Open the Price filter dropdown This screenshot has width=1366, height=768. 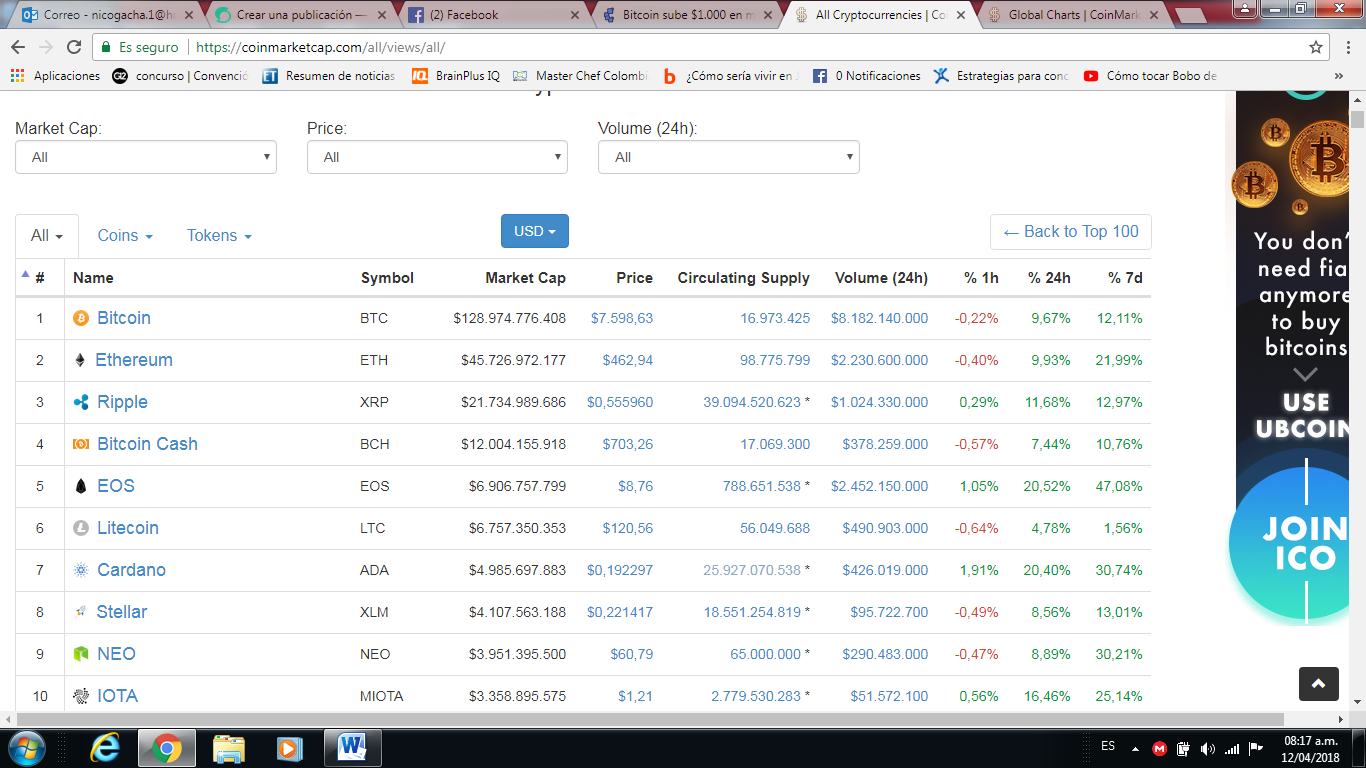pyautogui.click(x=437, y=157)
